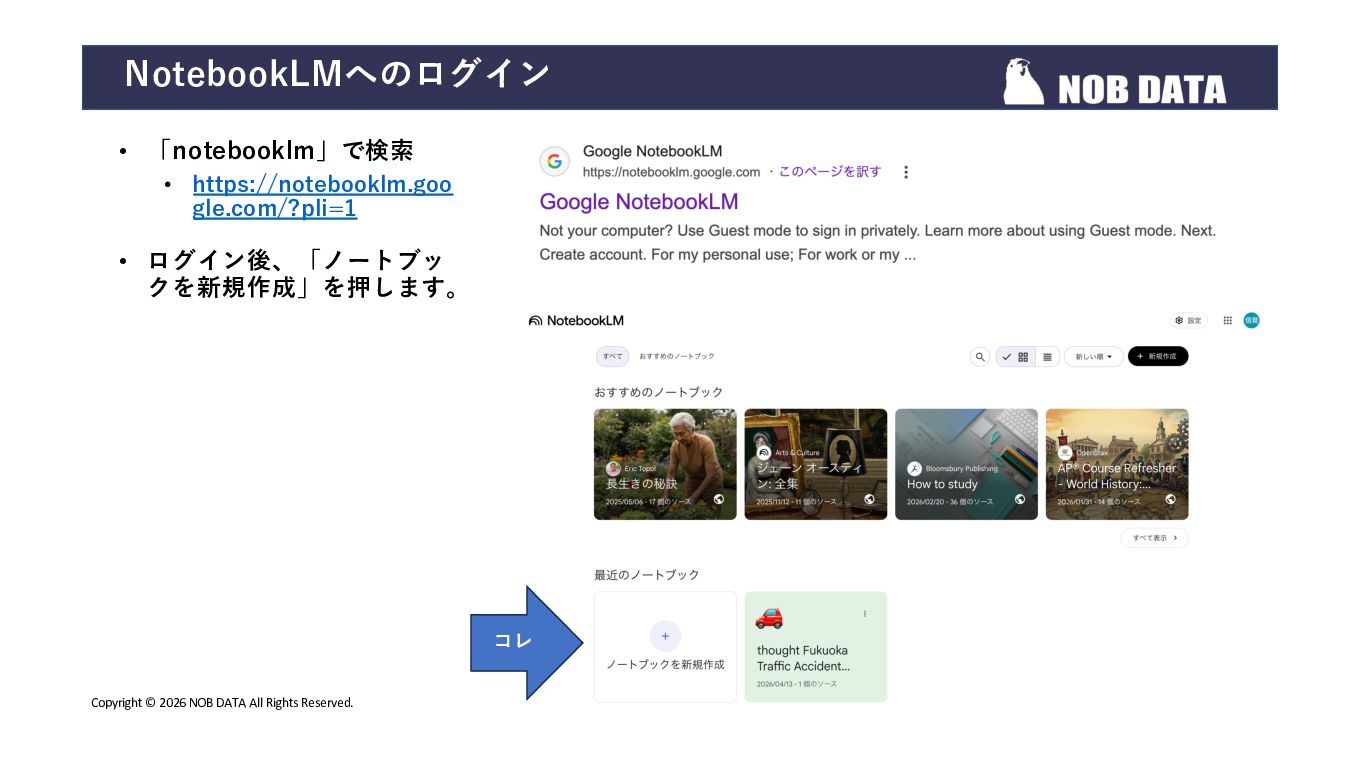Image resolution: width=1361 pixels, height=765 pixels.
Task: Click the search result snippet text
Action: (878, 243)
